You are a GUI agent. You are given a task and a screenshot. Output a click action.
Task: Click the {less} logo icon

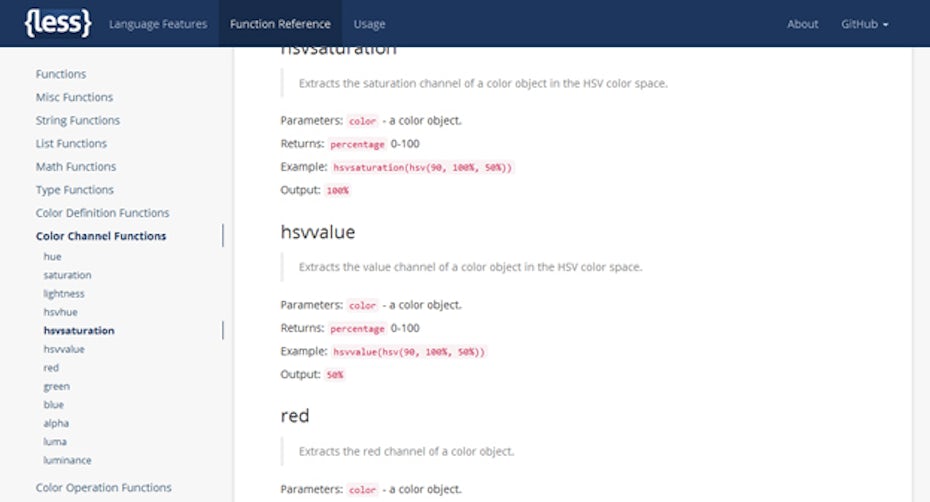coord(58,23)
